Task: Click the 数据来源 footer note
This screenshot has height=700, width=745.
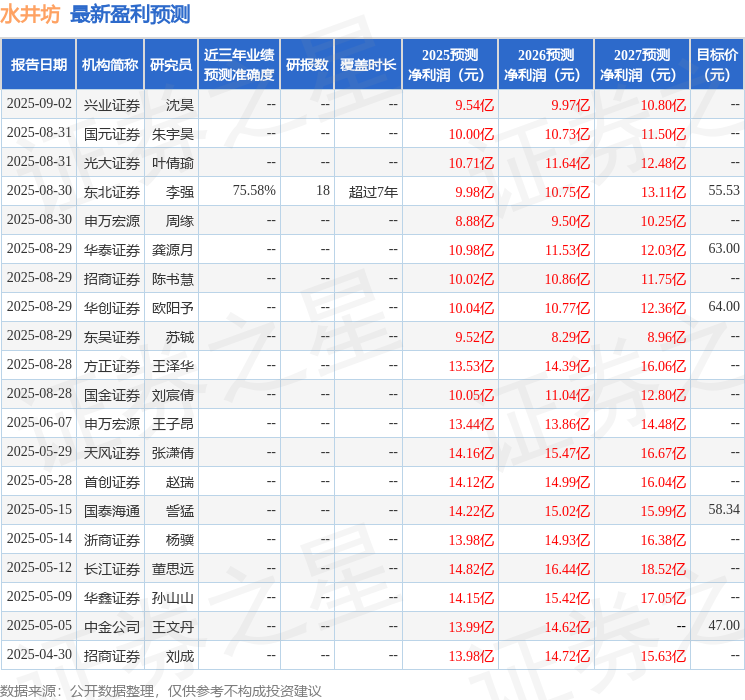Action: (x=161, y=691)
